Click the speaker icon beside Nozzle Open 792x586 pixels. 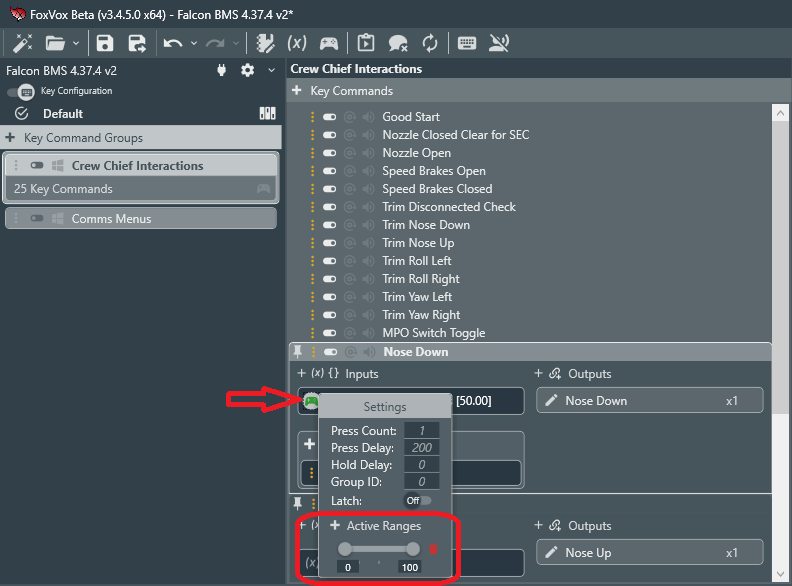pos(369,153)
